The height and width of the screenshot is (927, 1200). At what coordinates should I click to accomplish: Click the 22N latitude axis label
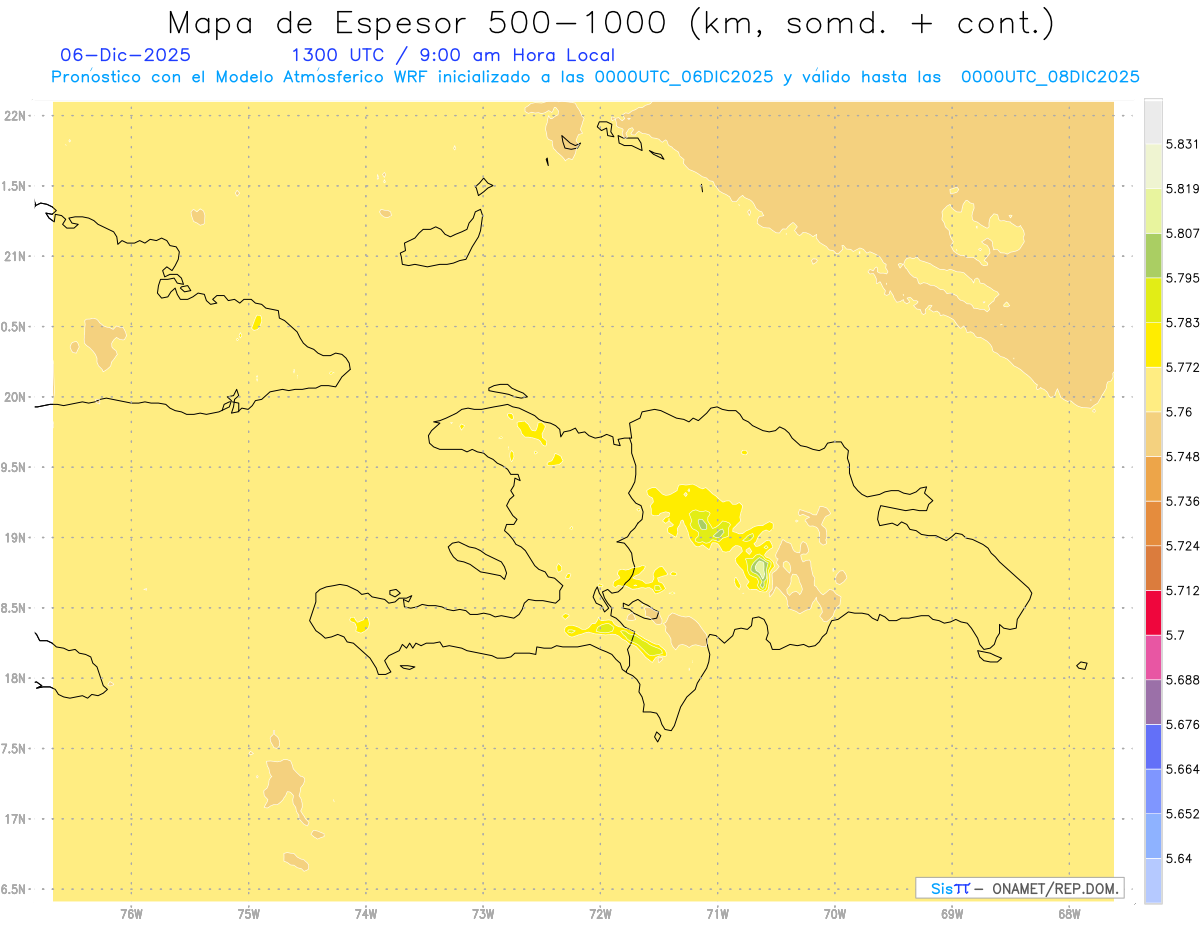15,116
